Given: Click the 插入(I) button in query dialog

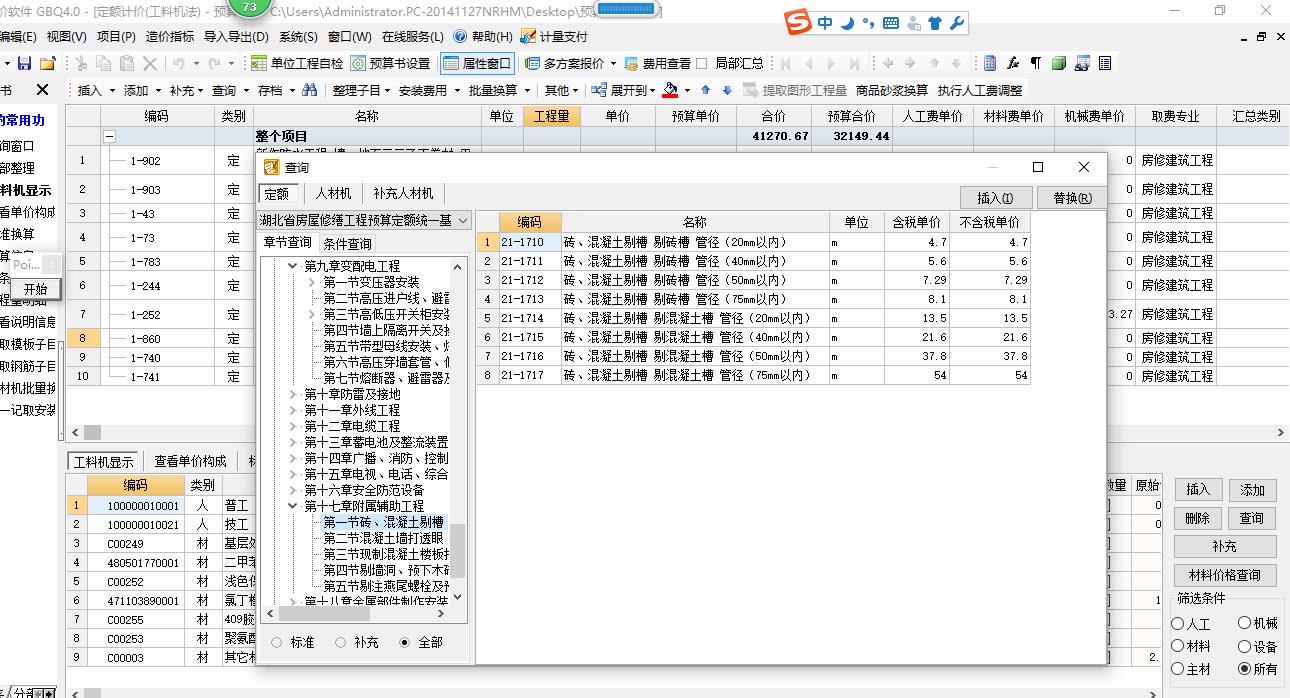Looking at the screenshot, I should click(995, 198).
